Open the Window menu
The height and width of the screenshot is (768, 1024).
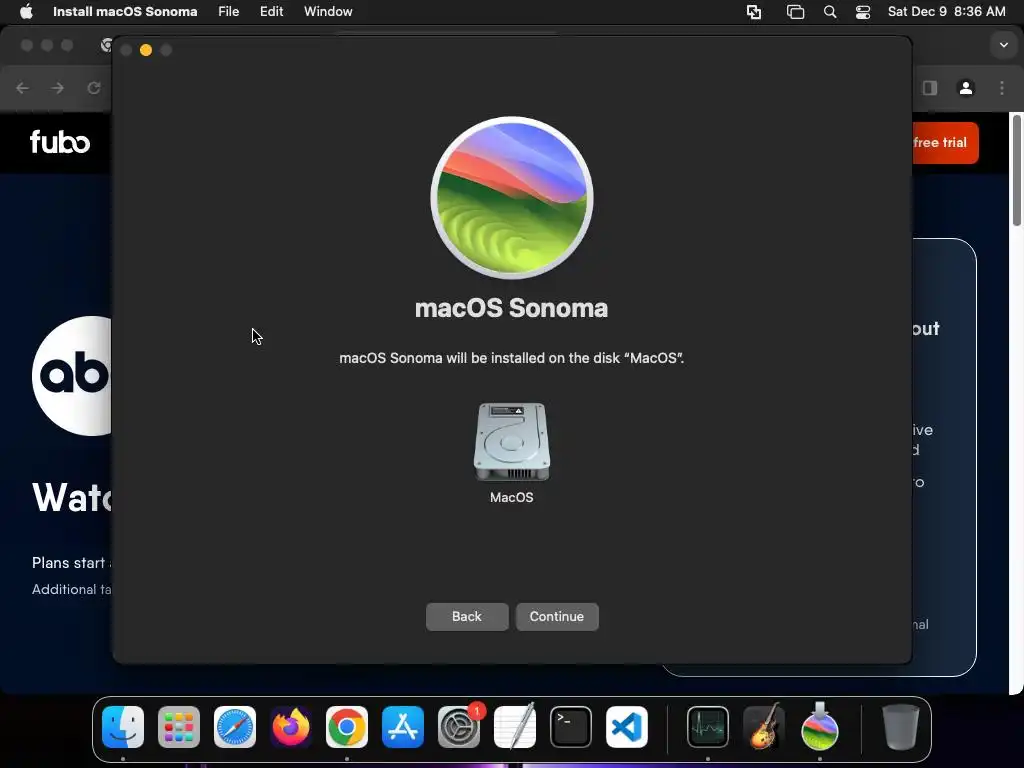[x=328, y=11]
